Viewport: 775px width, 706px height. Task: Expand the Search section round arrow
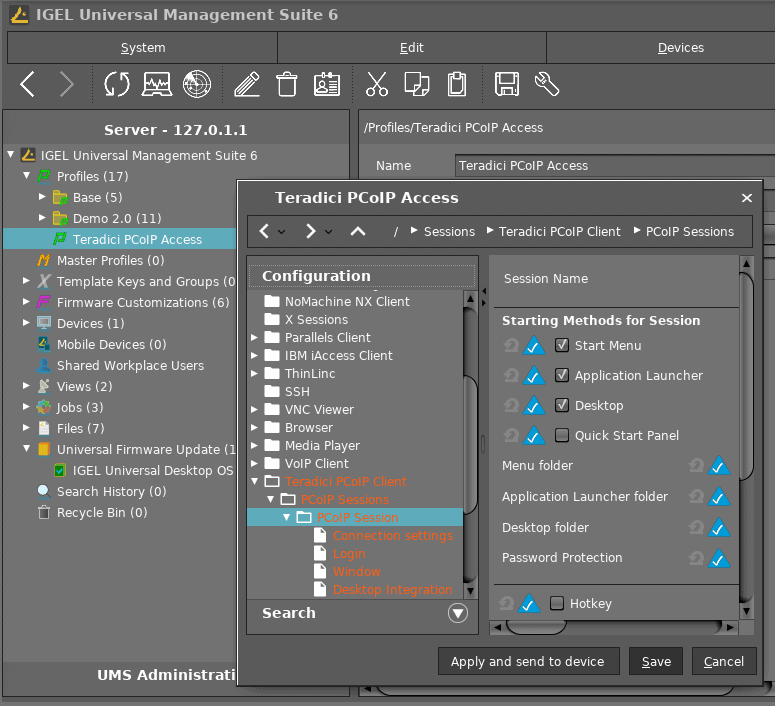pyautogui.click(x=458, y=614)
